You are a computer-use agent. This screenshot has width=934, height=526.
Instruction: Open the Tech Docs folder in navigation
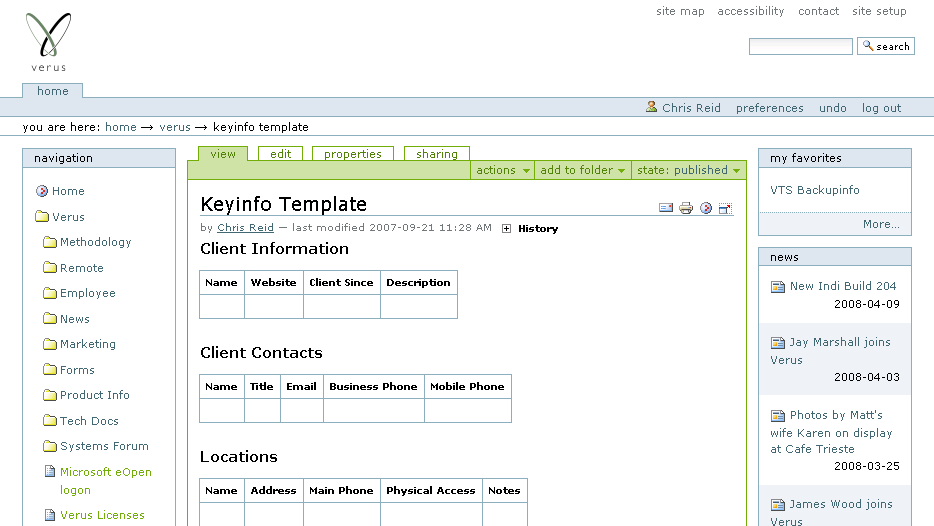tap(89, 421)
